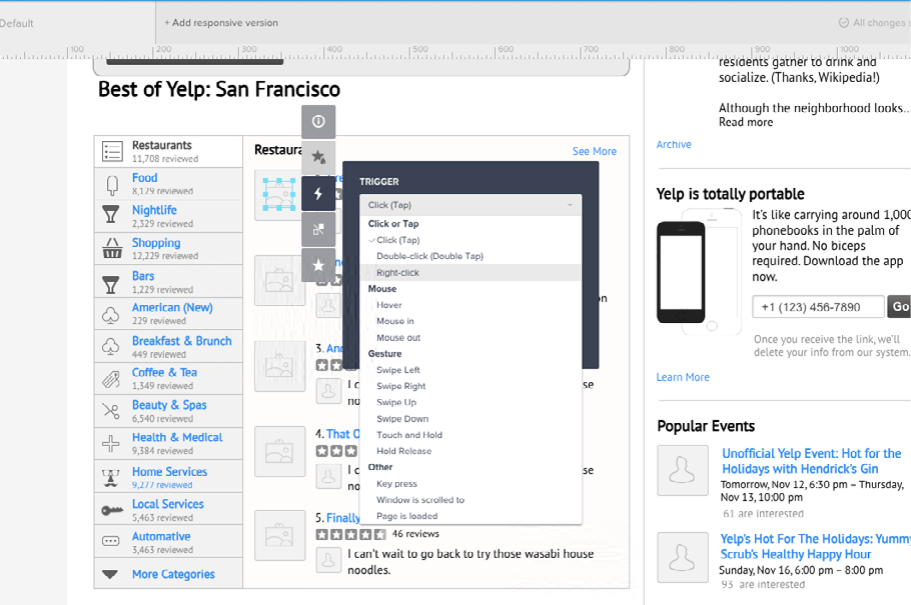Image resolution: width=911 pixels, height=605 pixels.
Task: Open the lightning bolt interactions panel
Action: (x=318, y=194)
